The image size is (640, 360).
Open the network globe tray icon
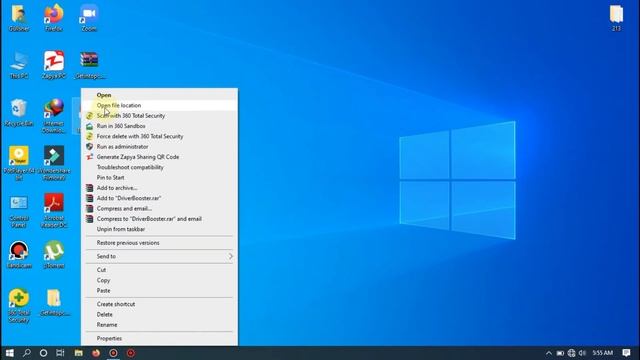click(571, 353)
